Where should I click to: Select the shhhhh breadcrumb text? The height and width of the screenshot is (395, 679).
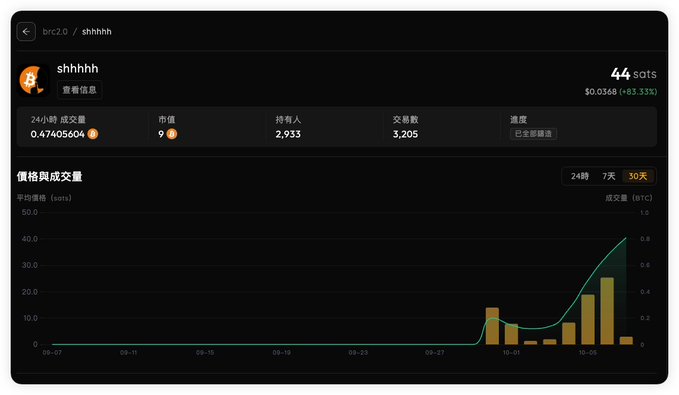pyautogui.click(x=97, y=32)
